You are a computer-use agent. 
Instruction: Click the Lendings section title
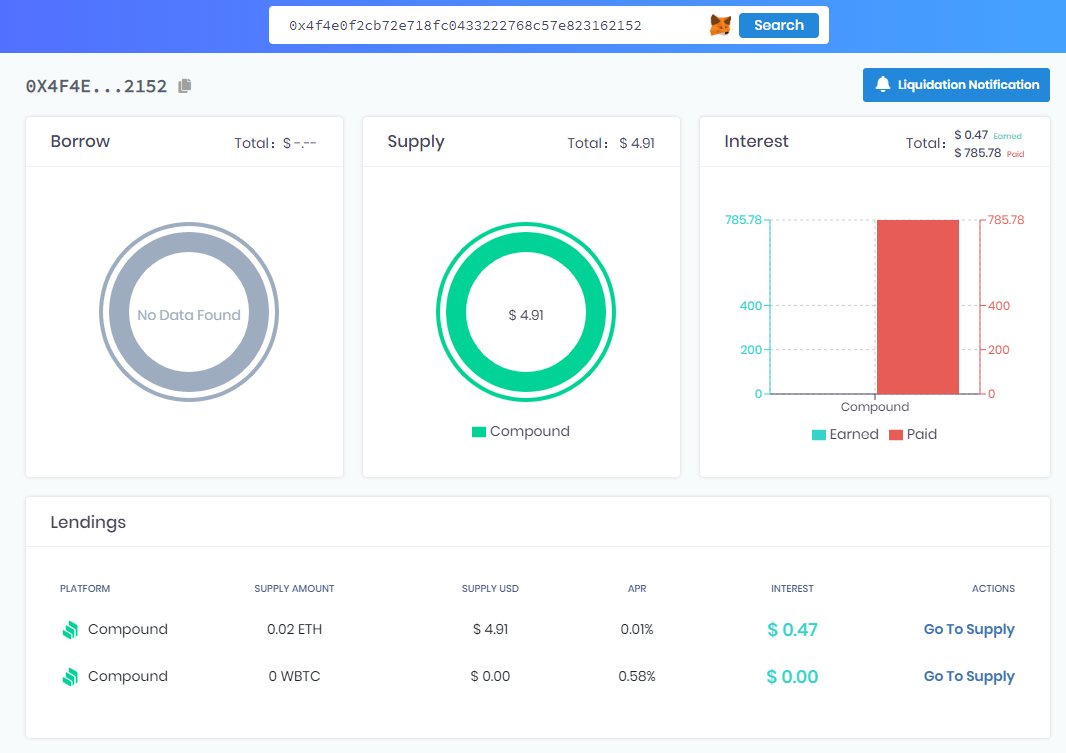[88, 523]
